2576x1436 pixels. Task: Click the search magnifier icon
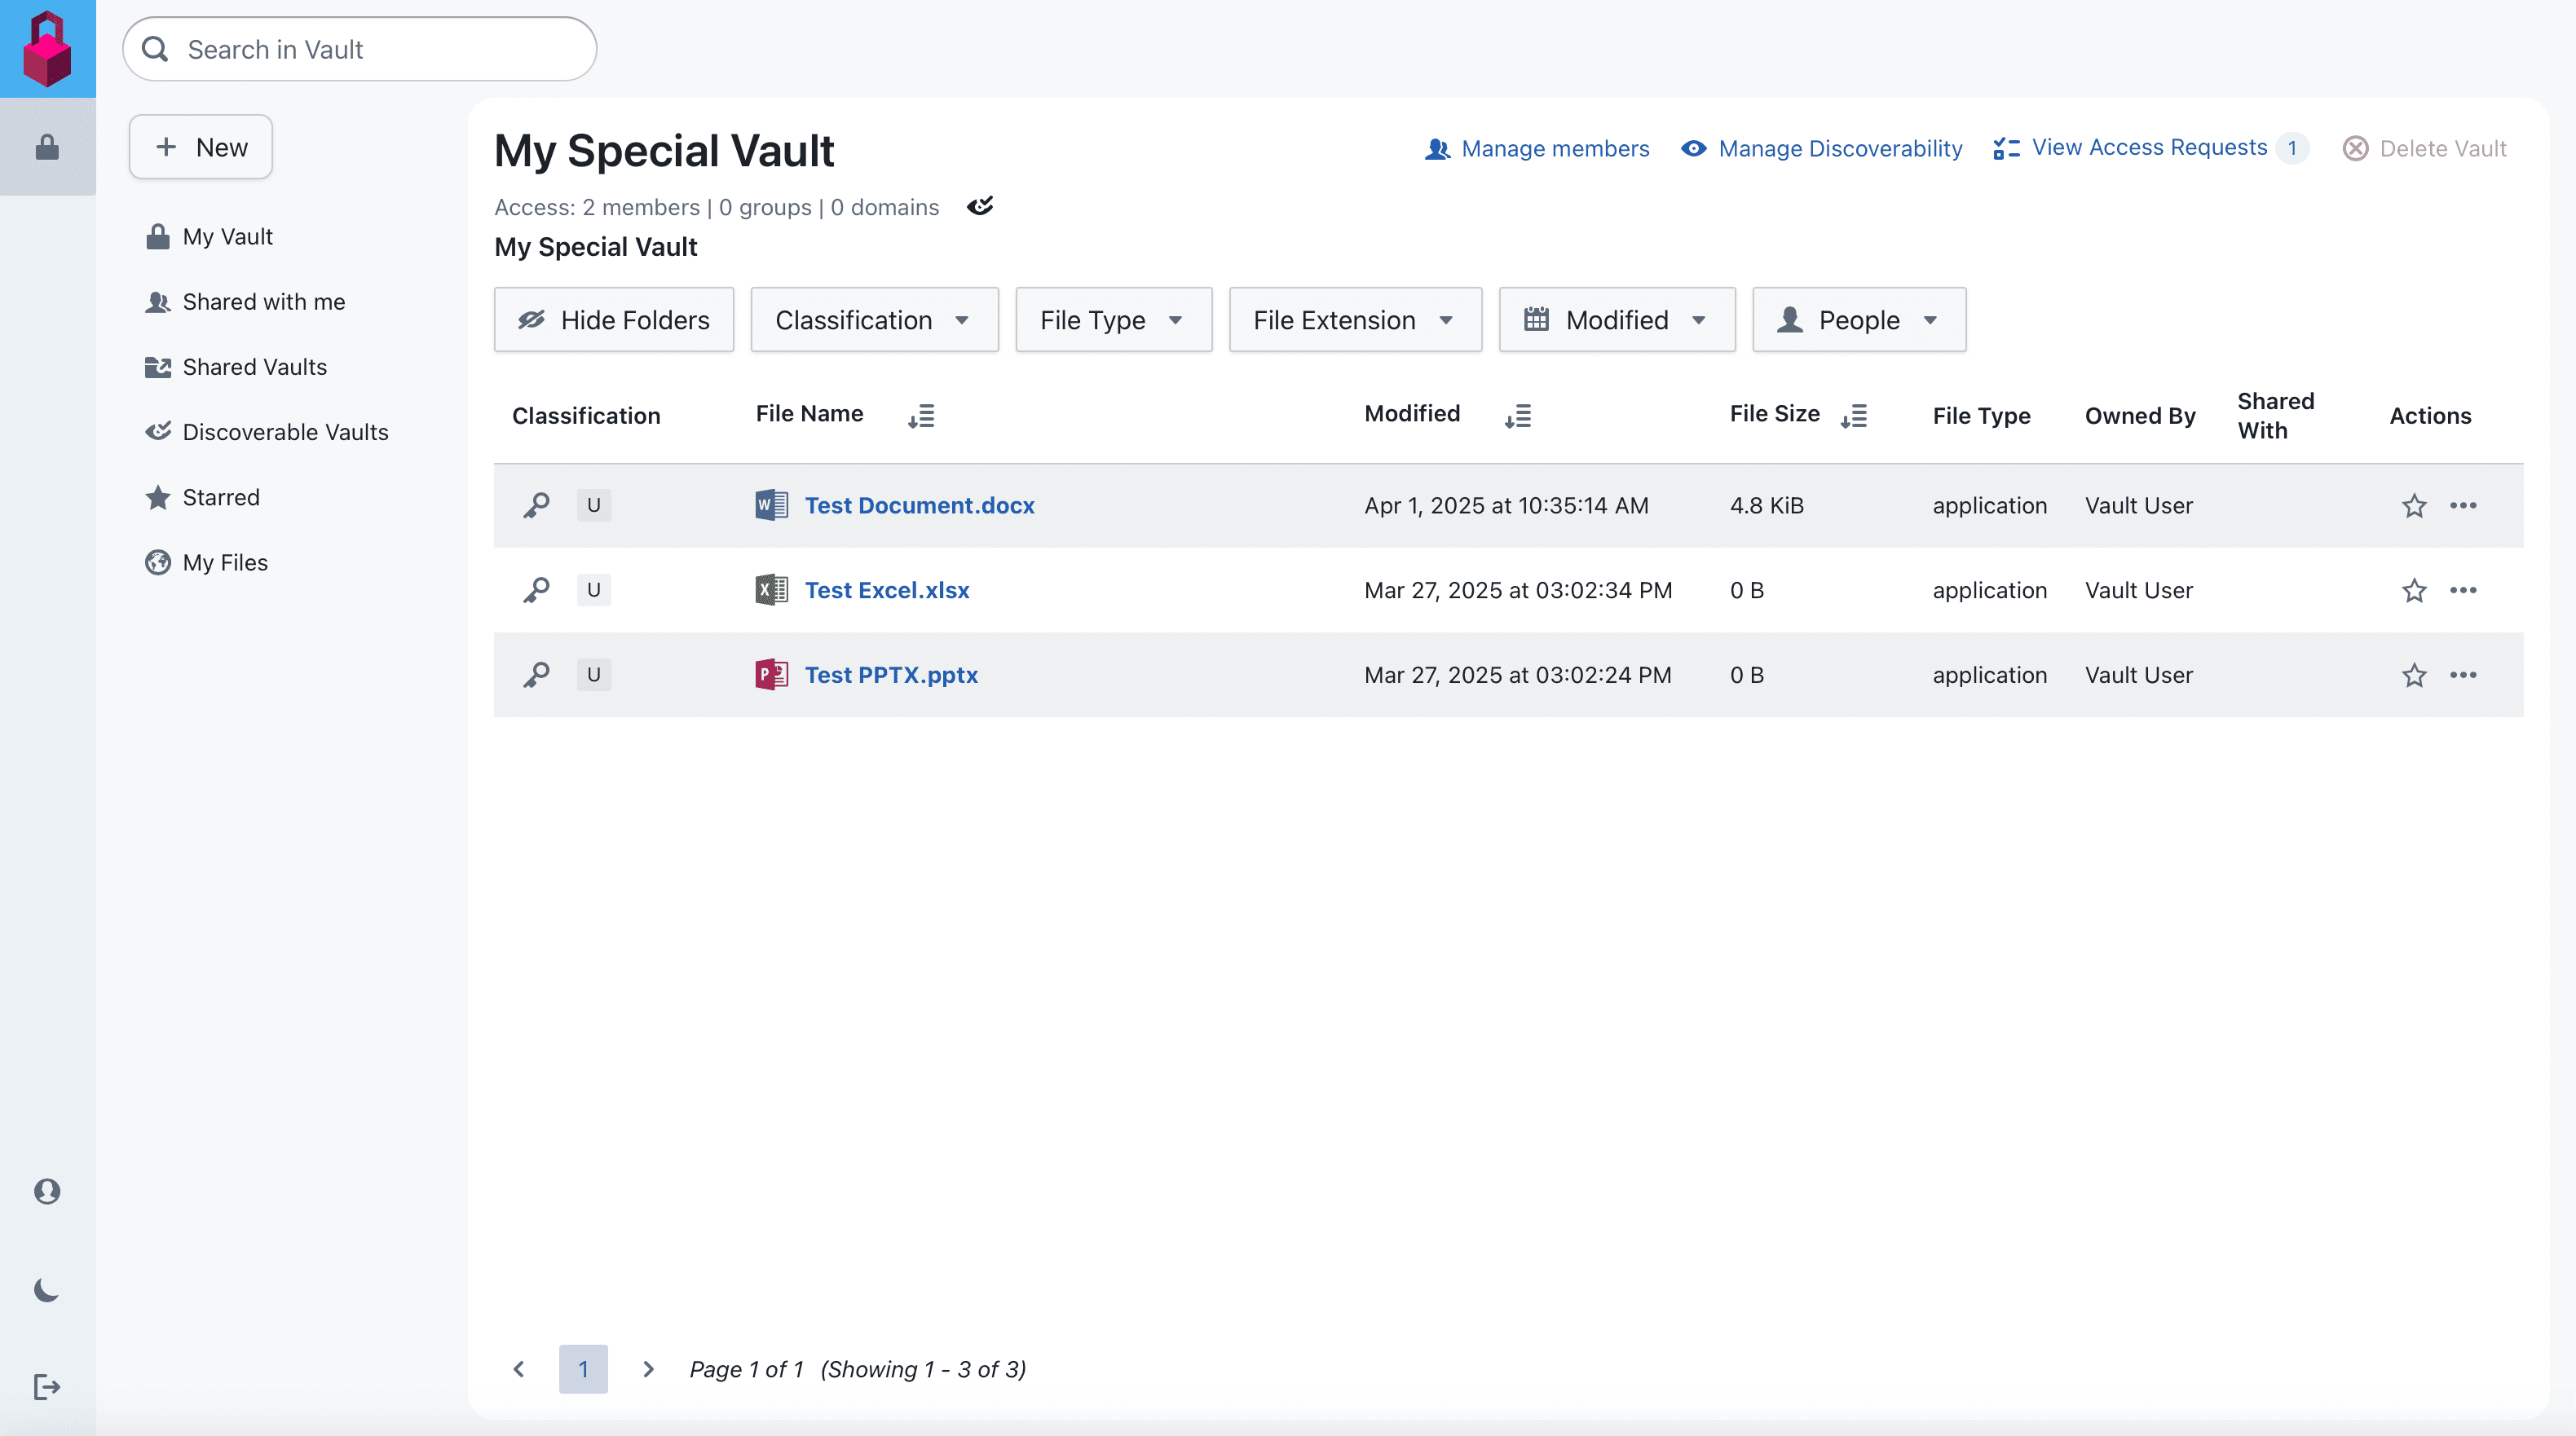(x=155, y=49)
